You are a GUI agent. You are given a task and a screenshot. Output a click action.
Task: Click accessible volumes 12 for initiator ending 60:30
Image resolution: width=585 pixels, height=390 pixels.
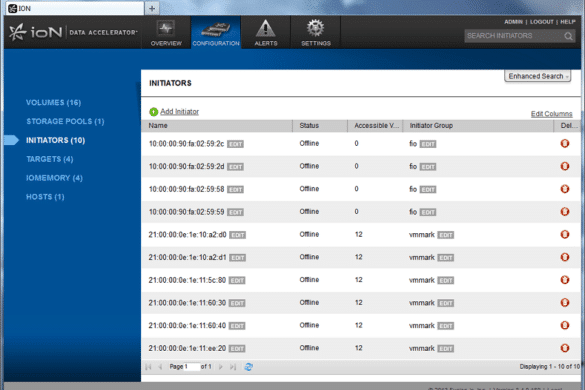tap(359, 303)
